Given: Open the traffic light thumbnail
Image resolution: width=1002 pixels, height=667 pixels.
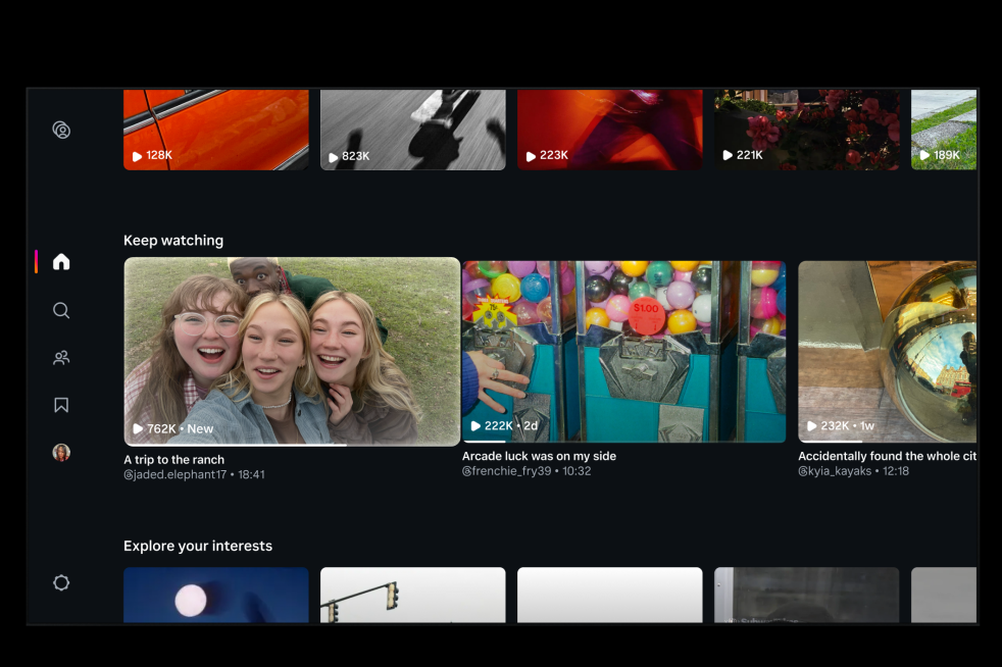Looking at the screenshot, I should click(x=413, y=595).
